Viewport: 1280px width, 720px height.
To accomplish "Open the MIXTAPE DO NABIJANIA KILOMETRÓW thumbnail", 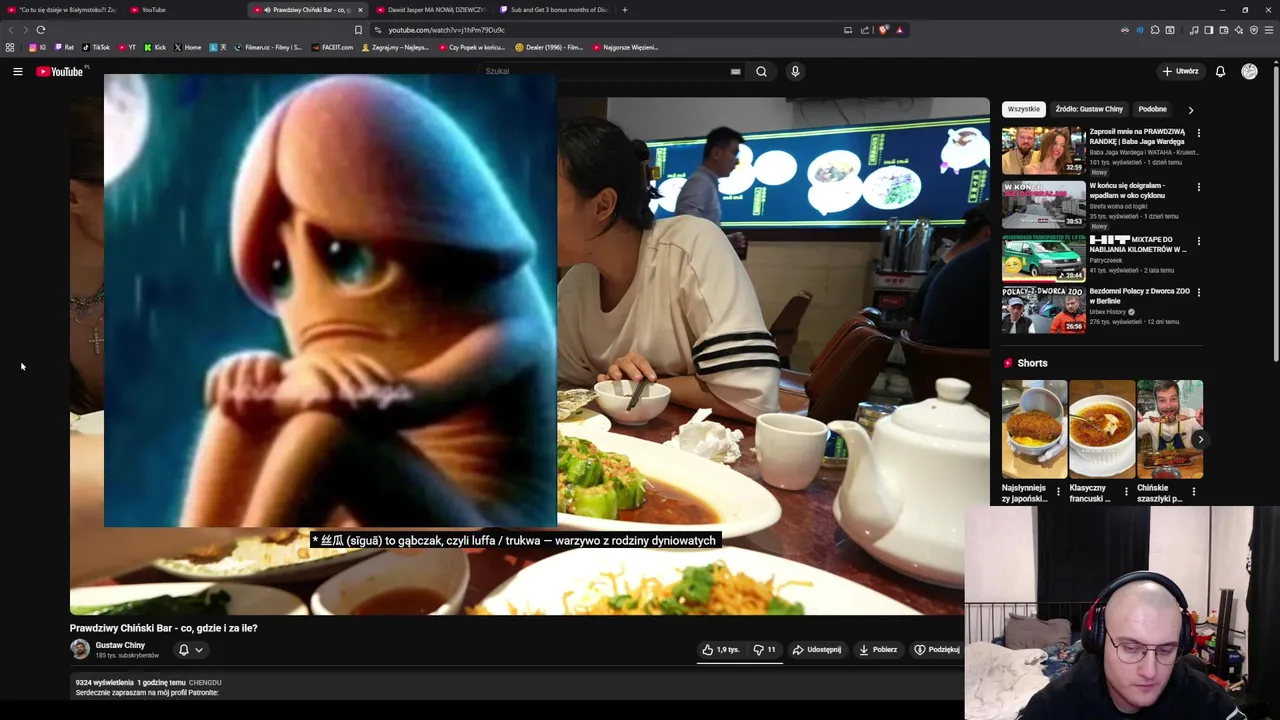I will pyautogui.click(x=1043, y=258).
